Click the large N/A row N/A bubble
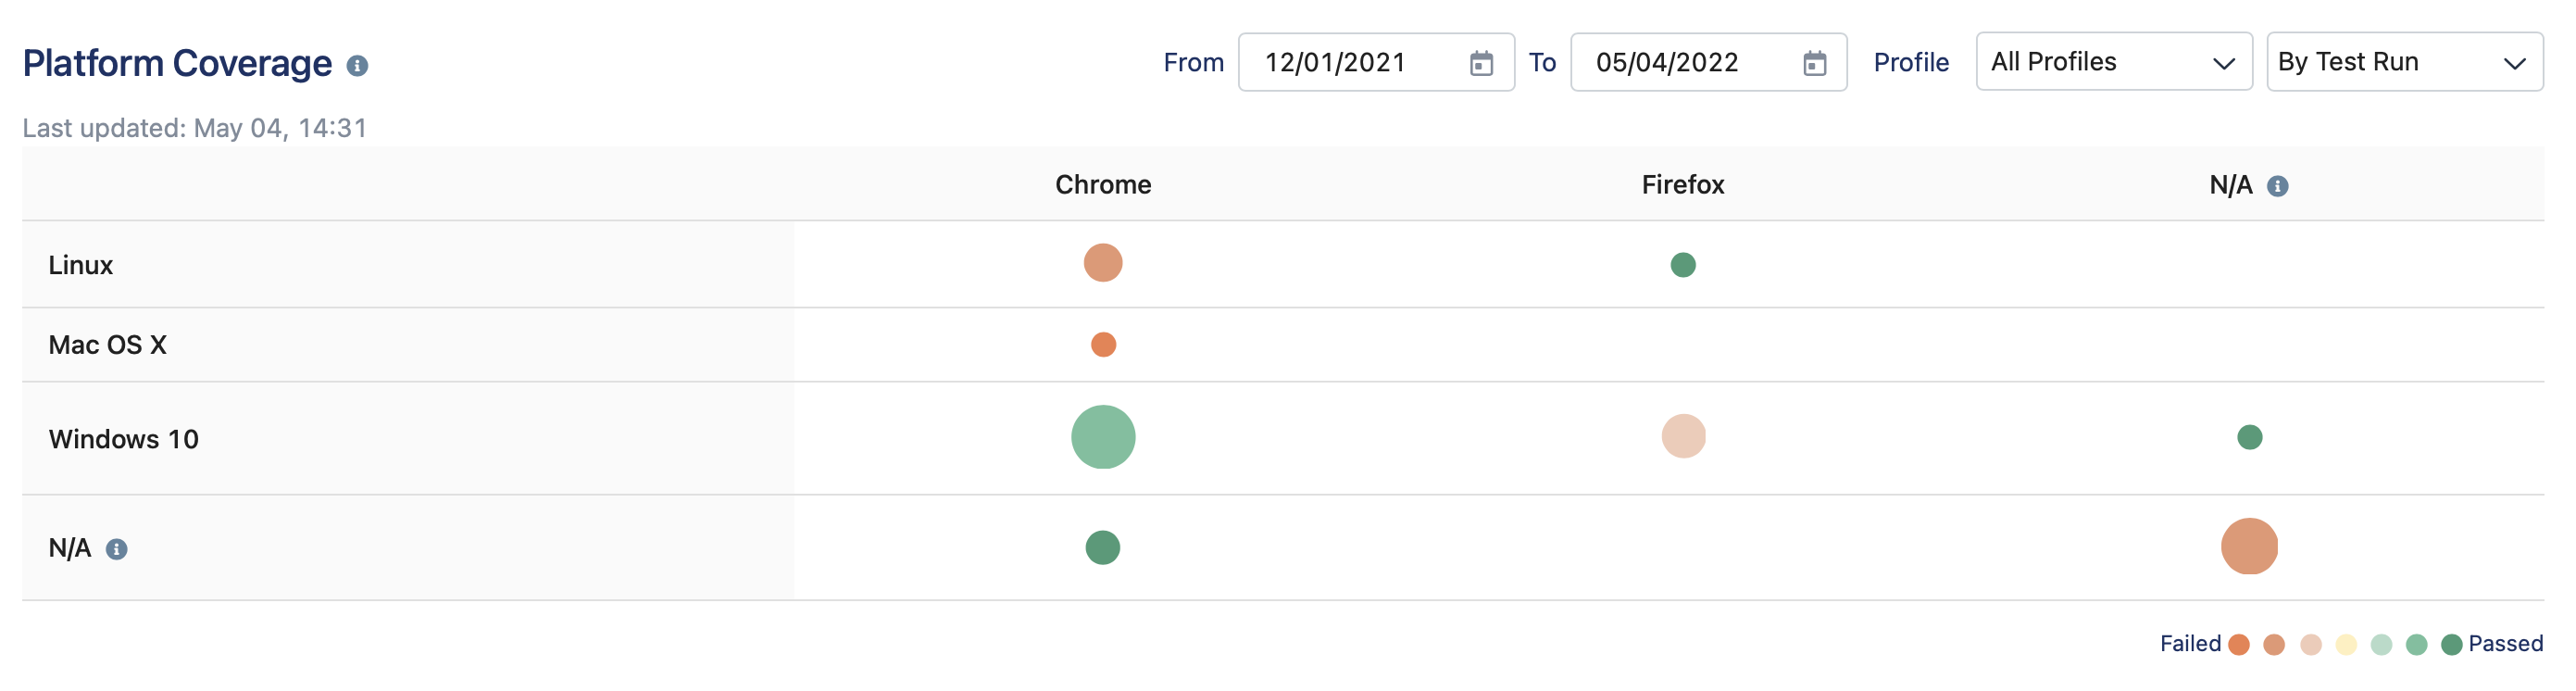 coord(2248,546)
